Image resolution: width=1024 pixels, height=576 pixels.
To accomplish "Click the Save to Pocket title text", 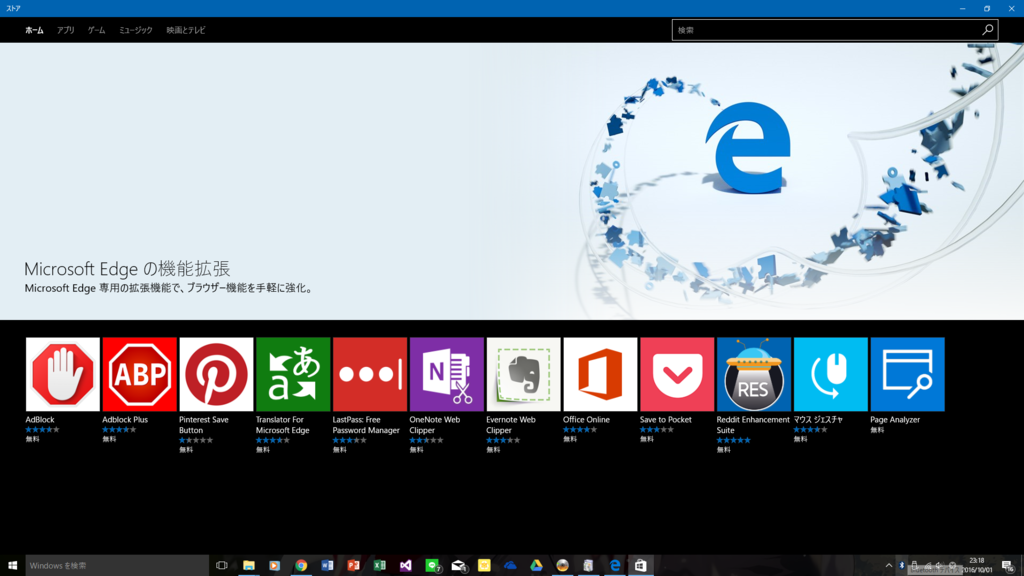I will coord(665,420).
